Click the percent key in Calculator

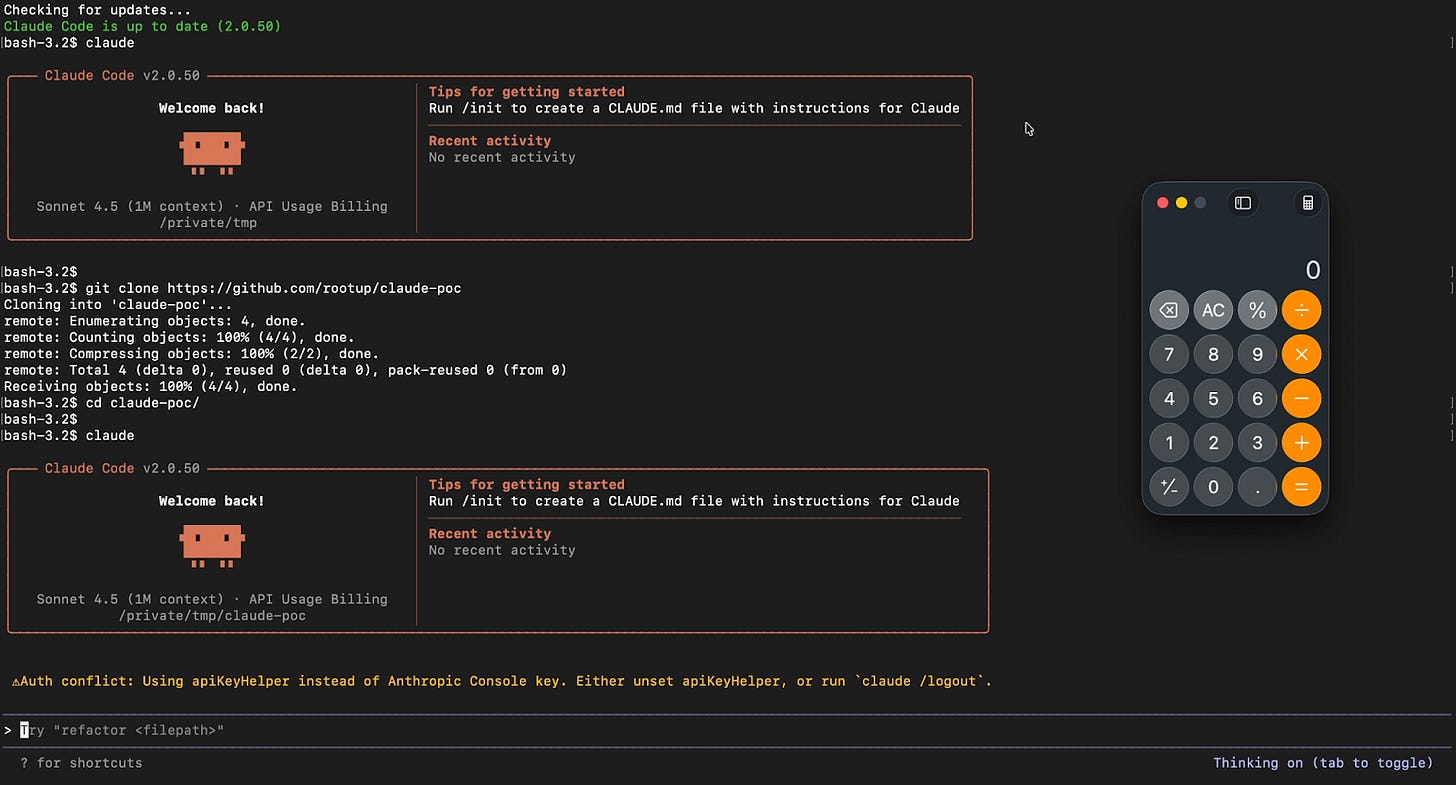[x=1257, y=310]
